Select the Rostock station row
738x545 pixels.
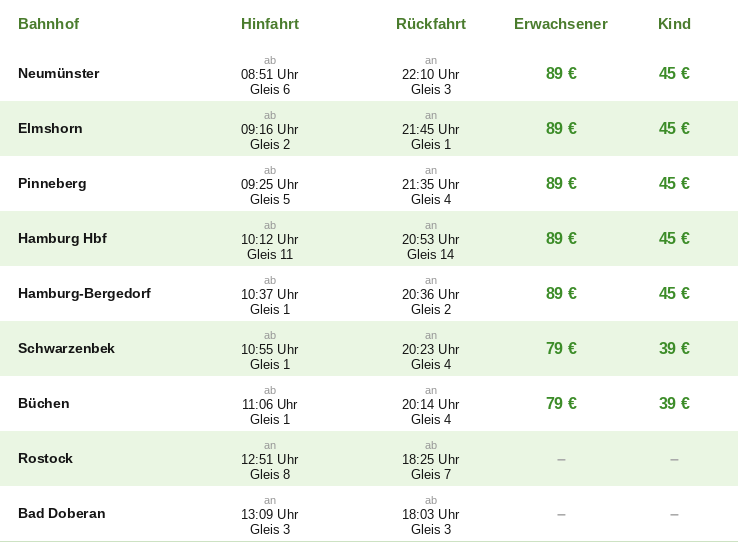369,459
